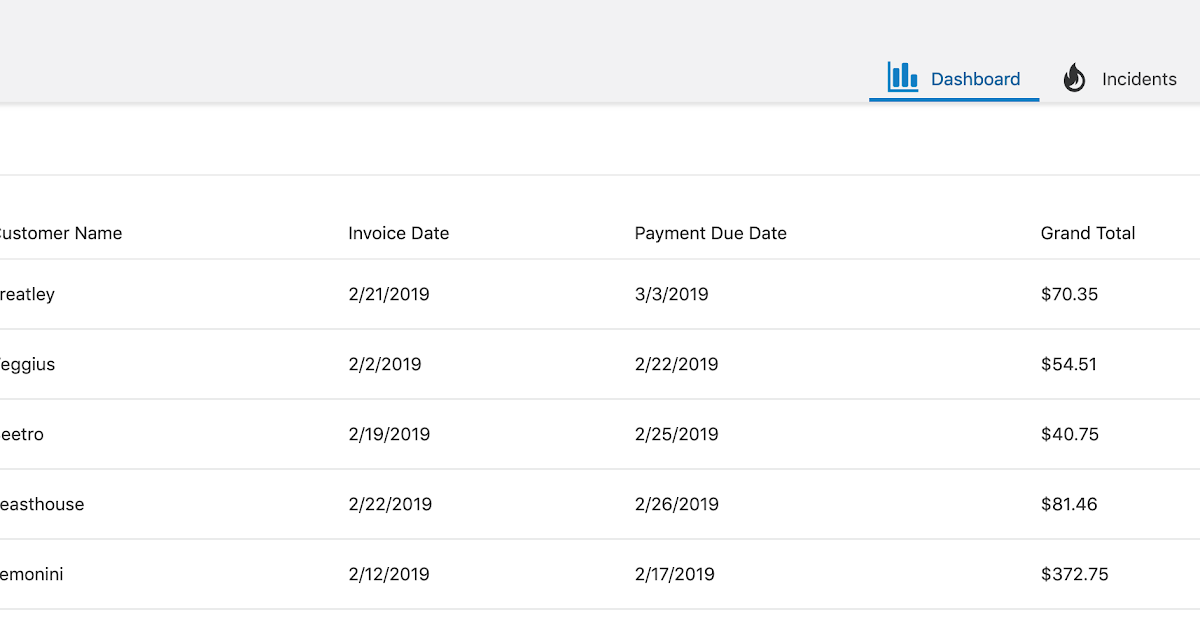The height and width of the screenshot is (630, 1200).
Task: Click the 2/17/2019 payment due date
Action: 674,574
